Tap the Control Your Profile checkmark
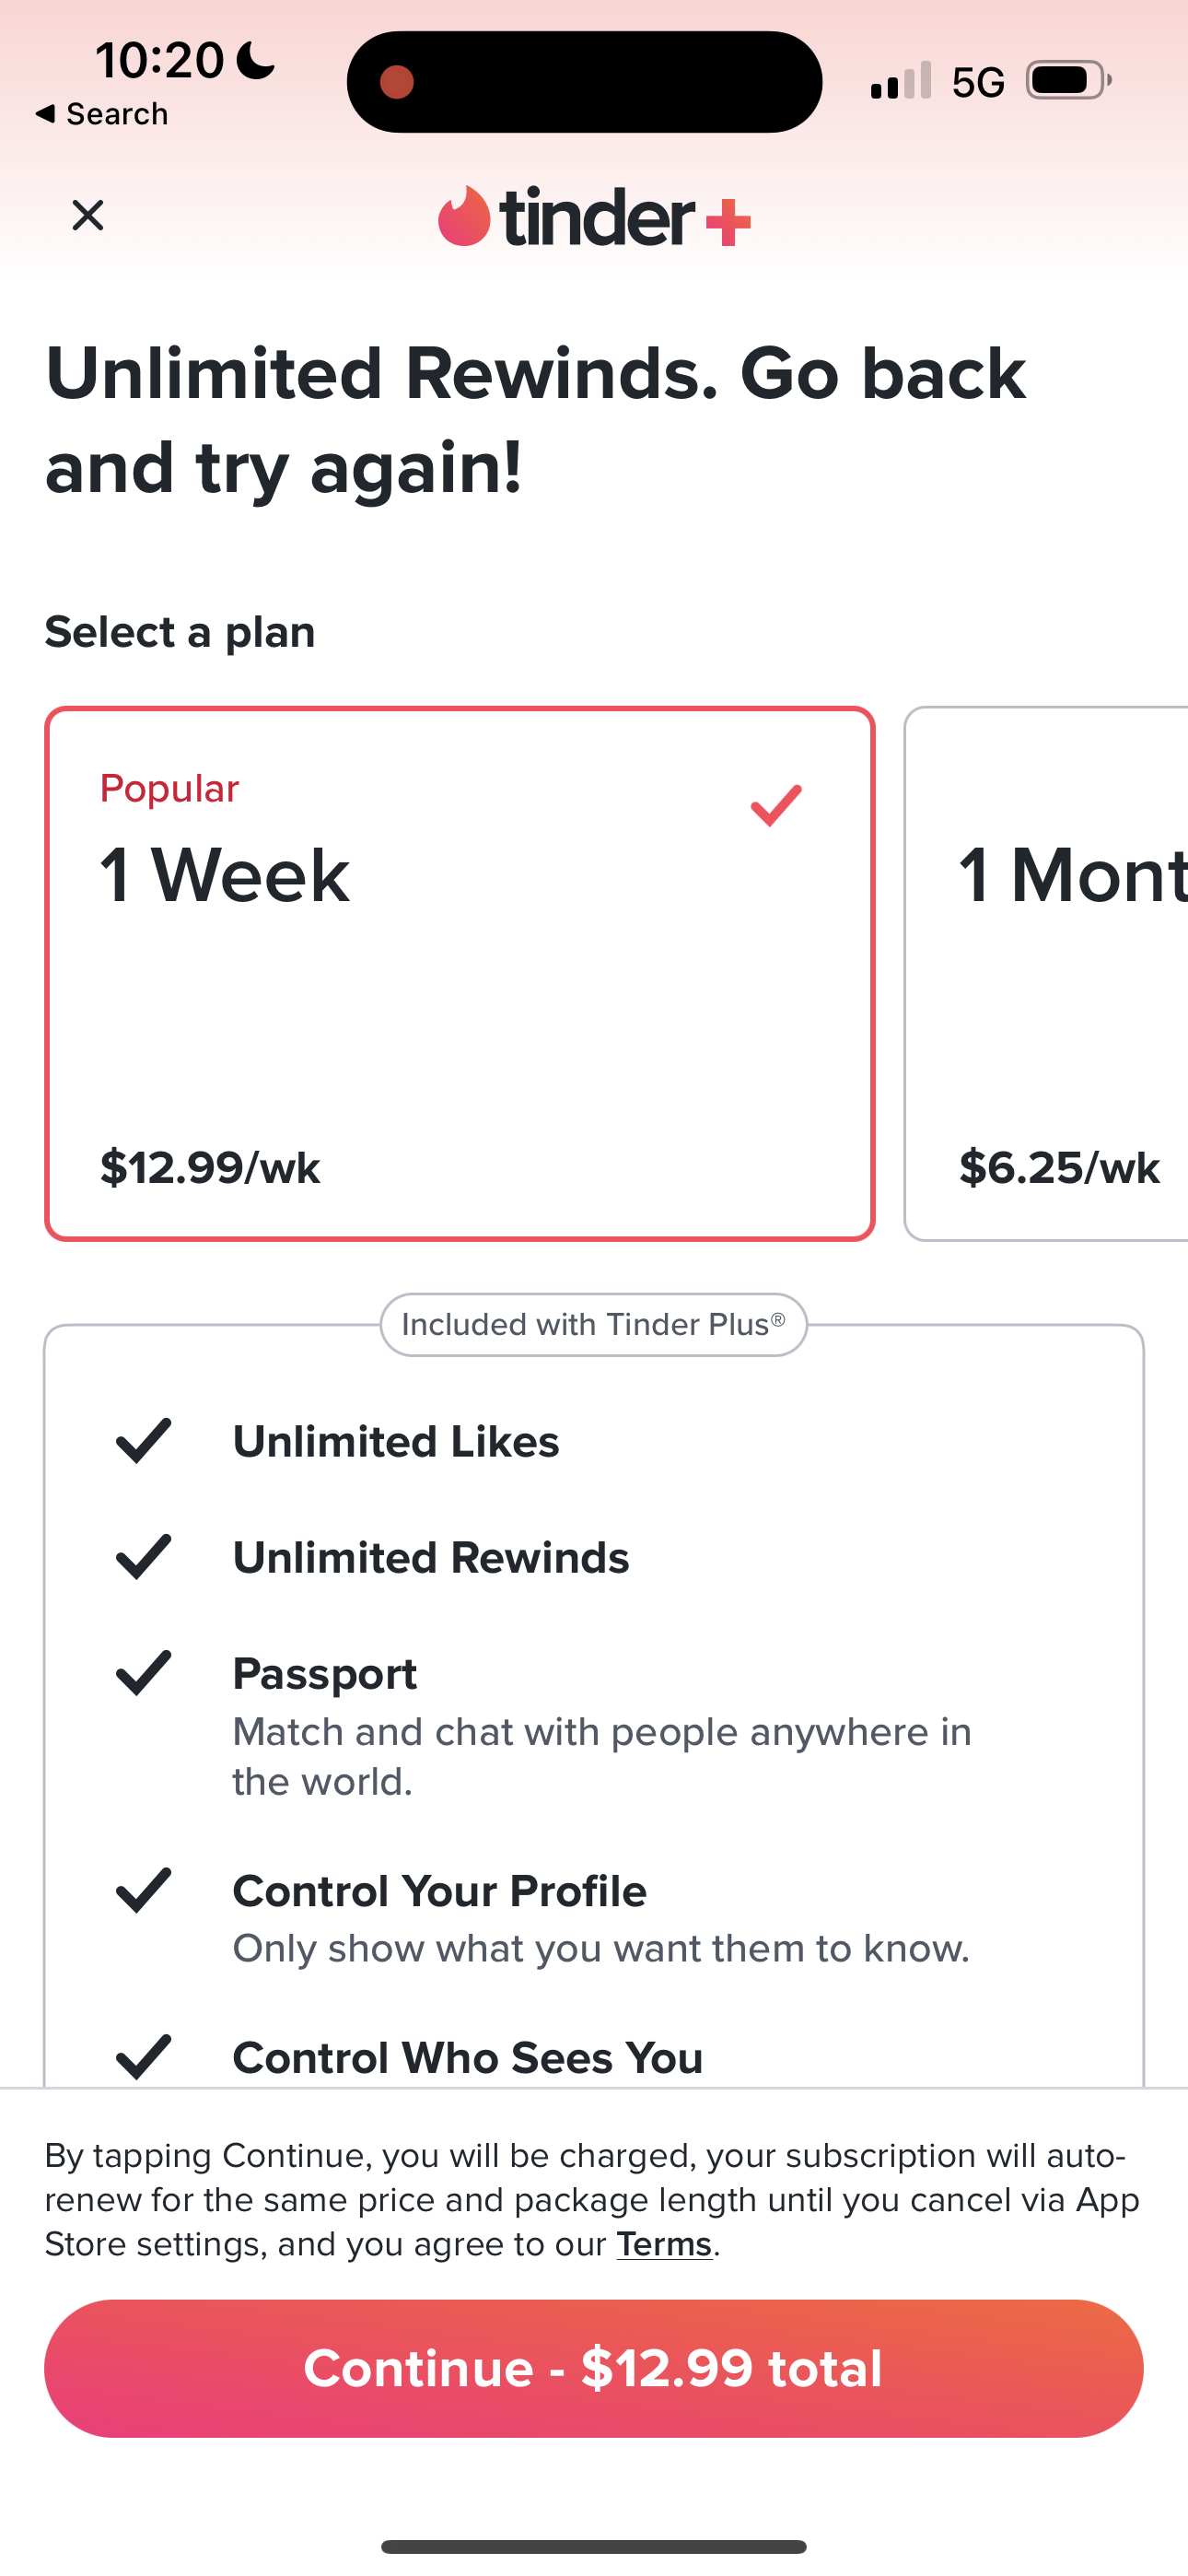The width and height of the screenshot is (1188, 2576). pos(144,1890)
